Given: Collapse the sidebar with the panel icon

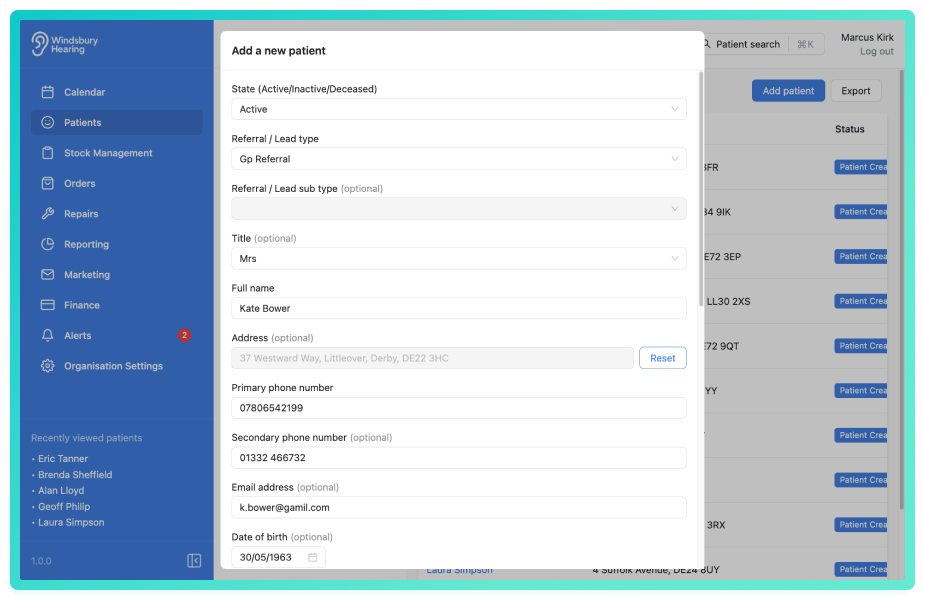Looking at the screenshot, I should 194,560.
